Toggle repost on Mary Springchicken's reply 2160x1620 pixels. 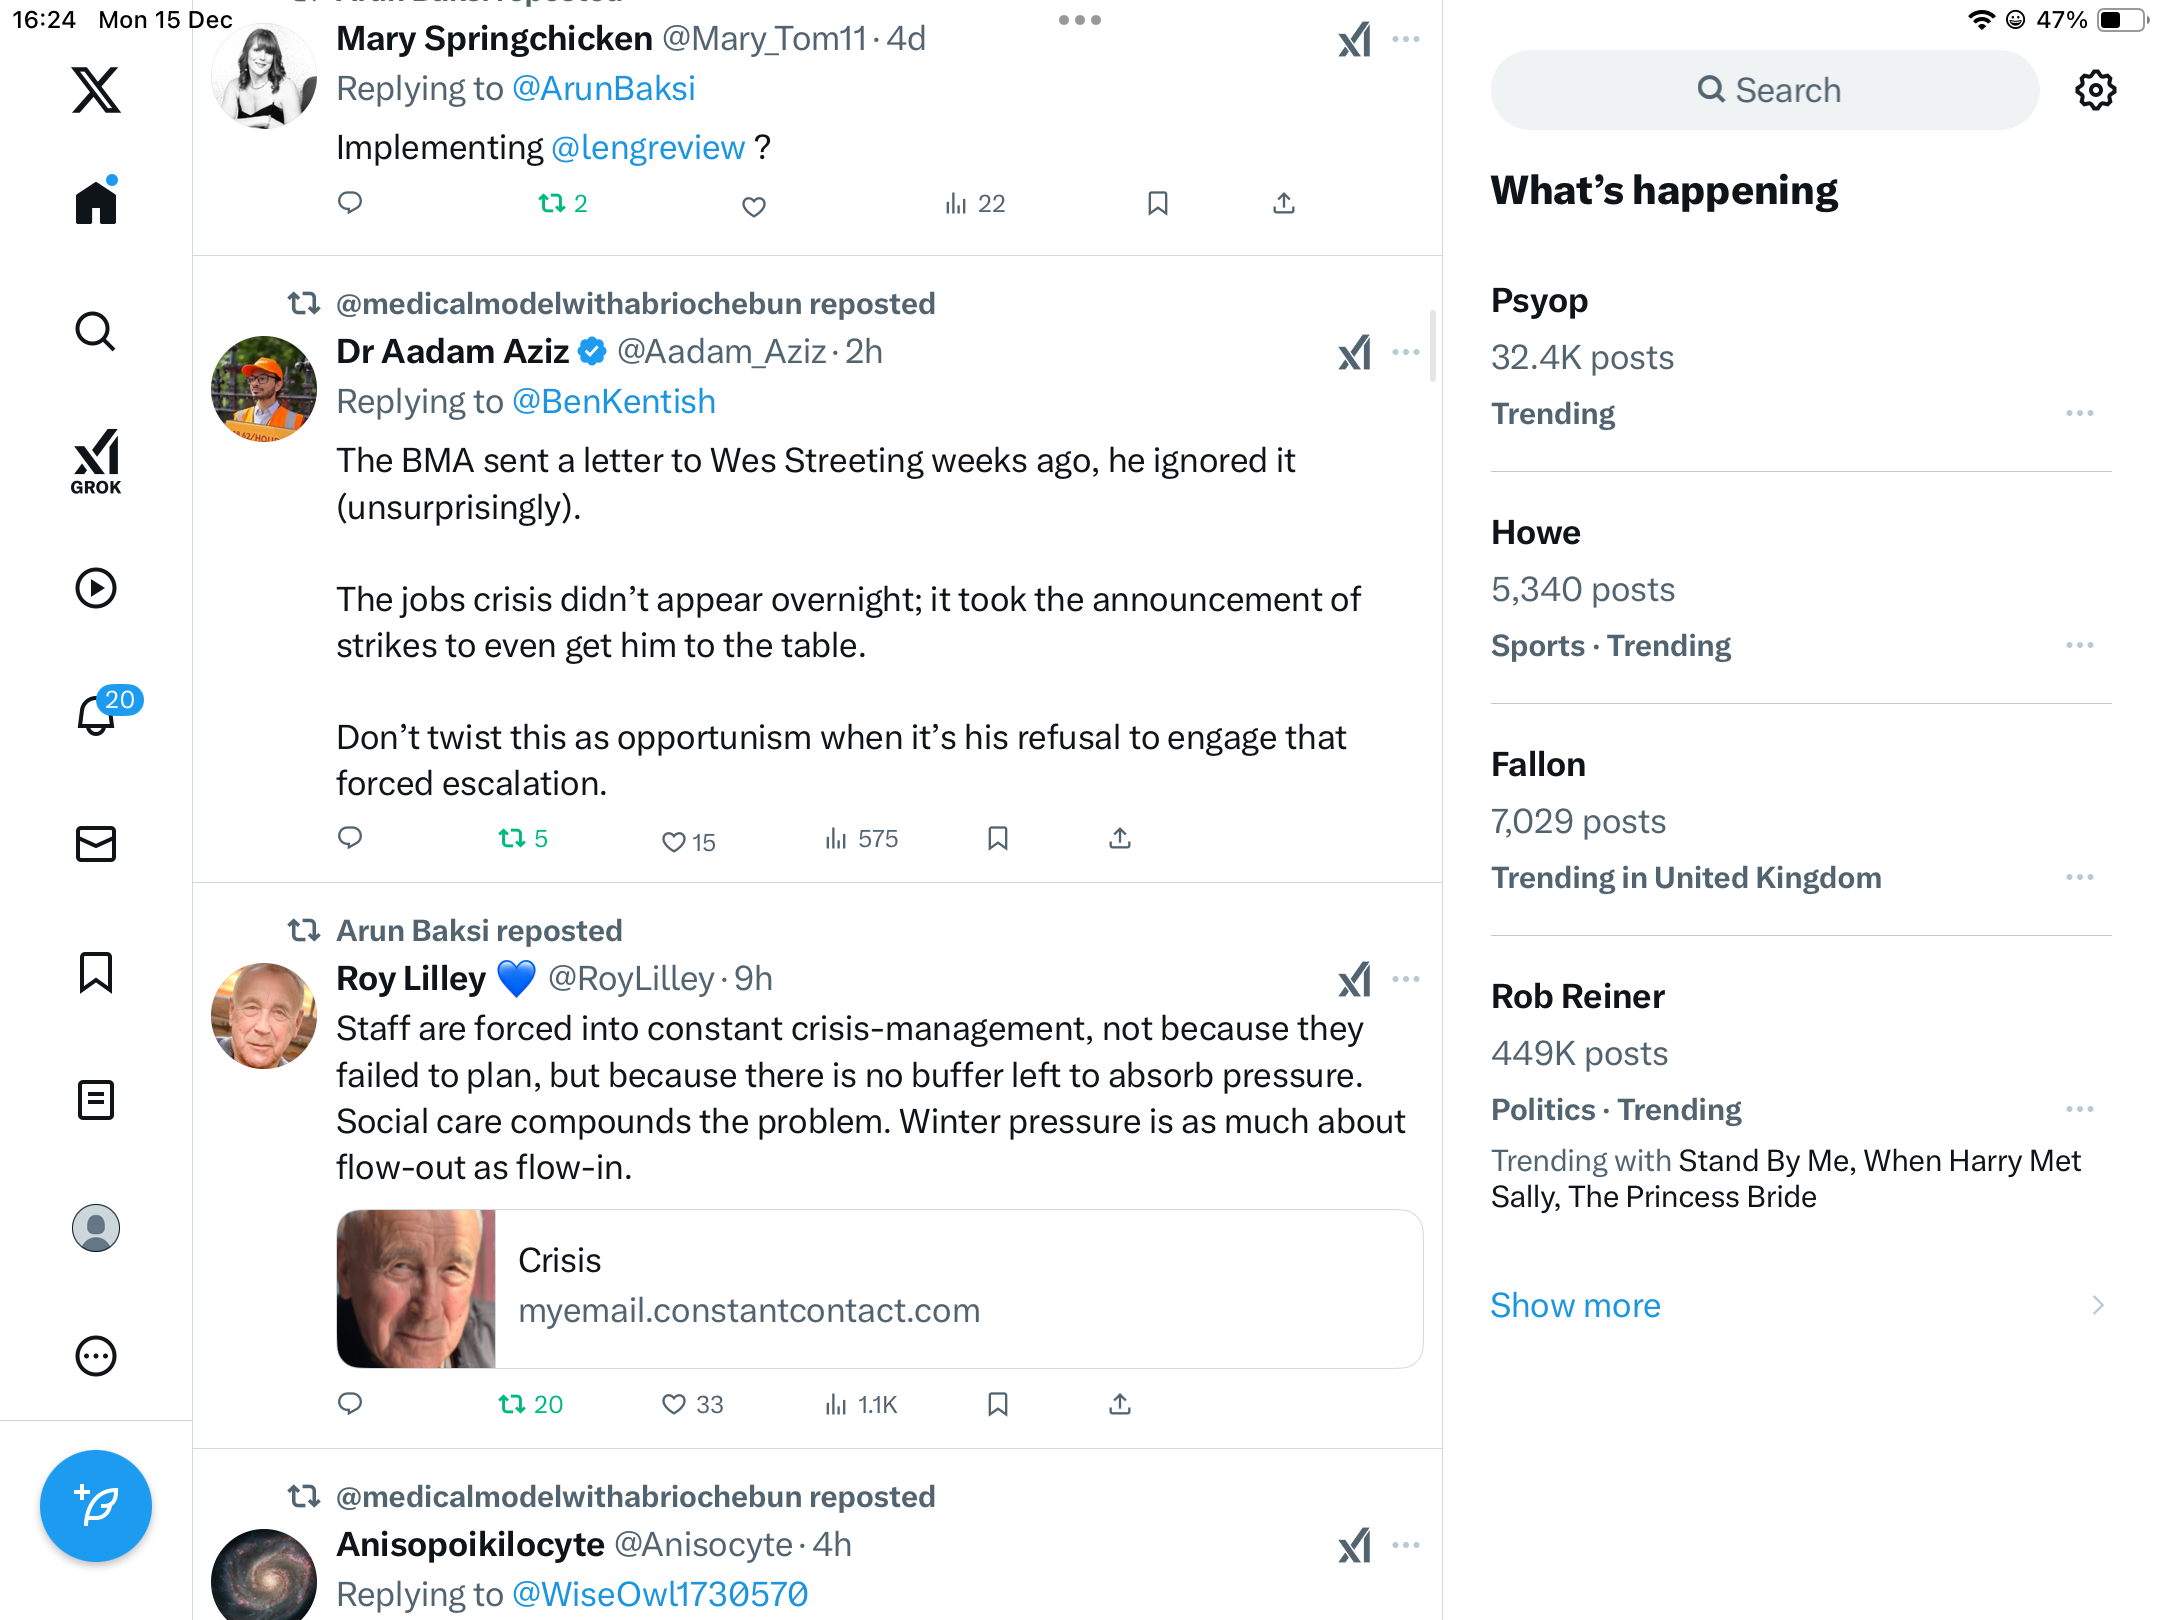pyautogui.click(x=552, y=204)
